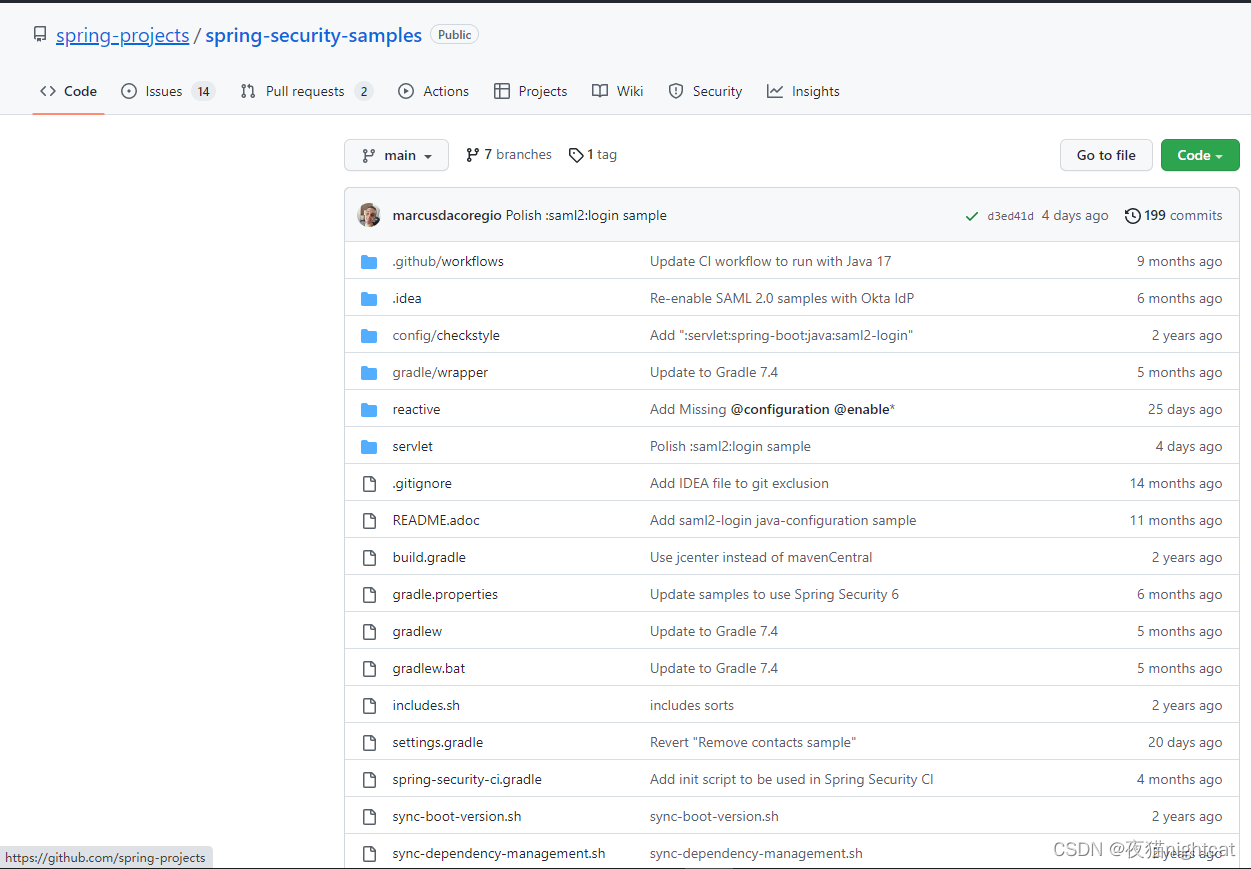Open the build.gradle file

coord(429,558)
